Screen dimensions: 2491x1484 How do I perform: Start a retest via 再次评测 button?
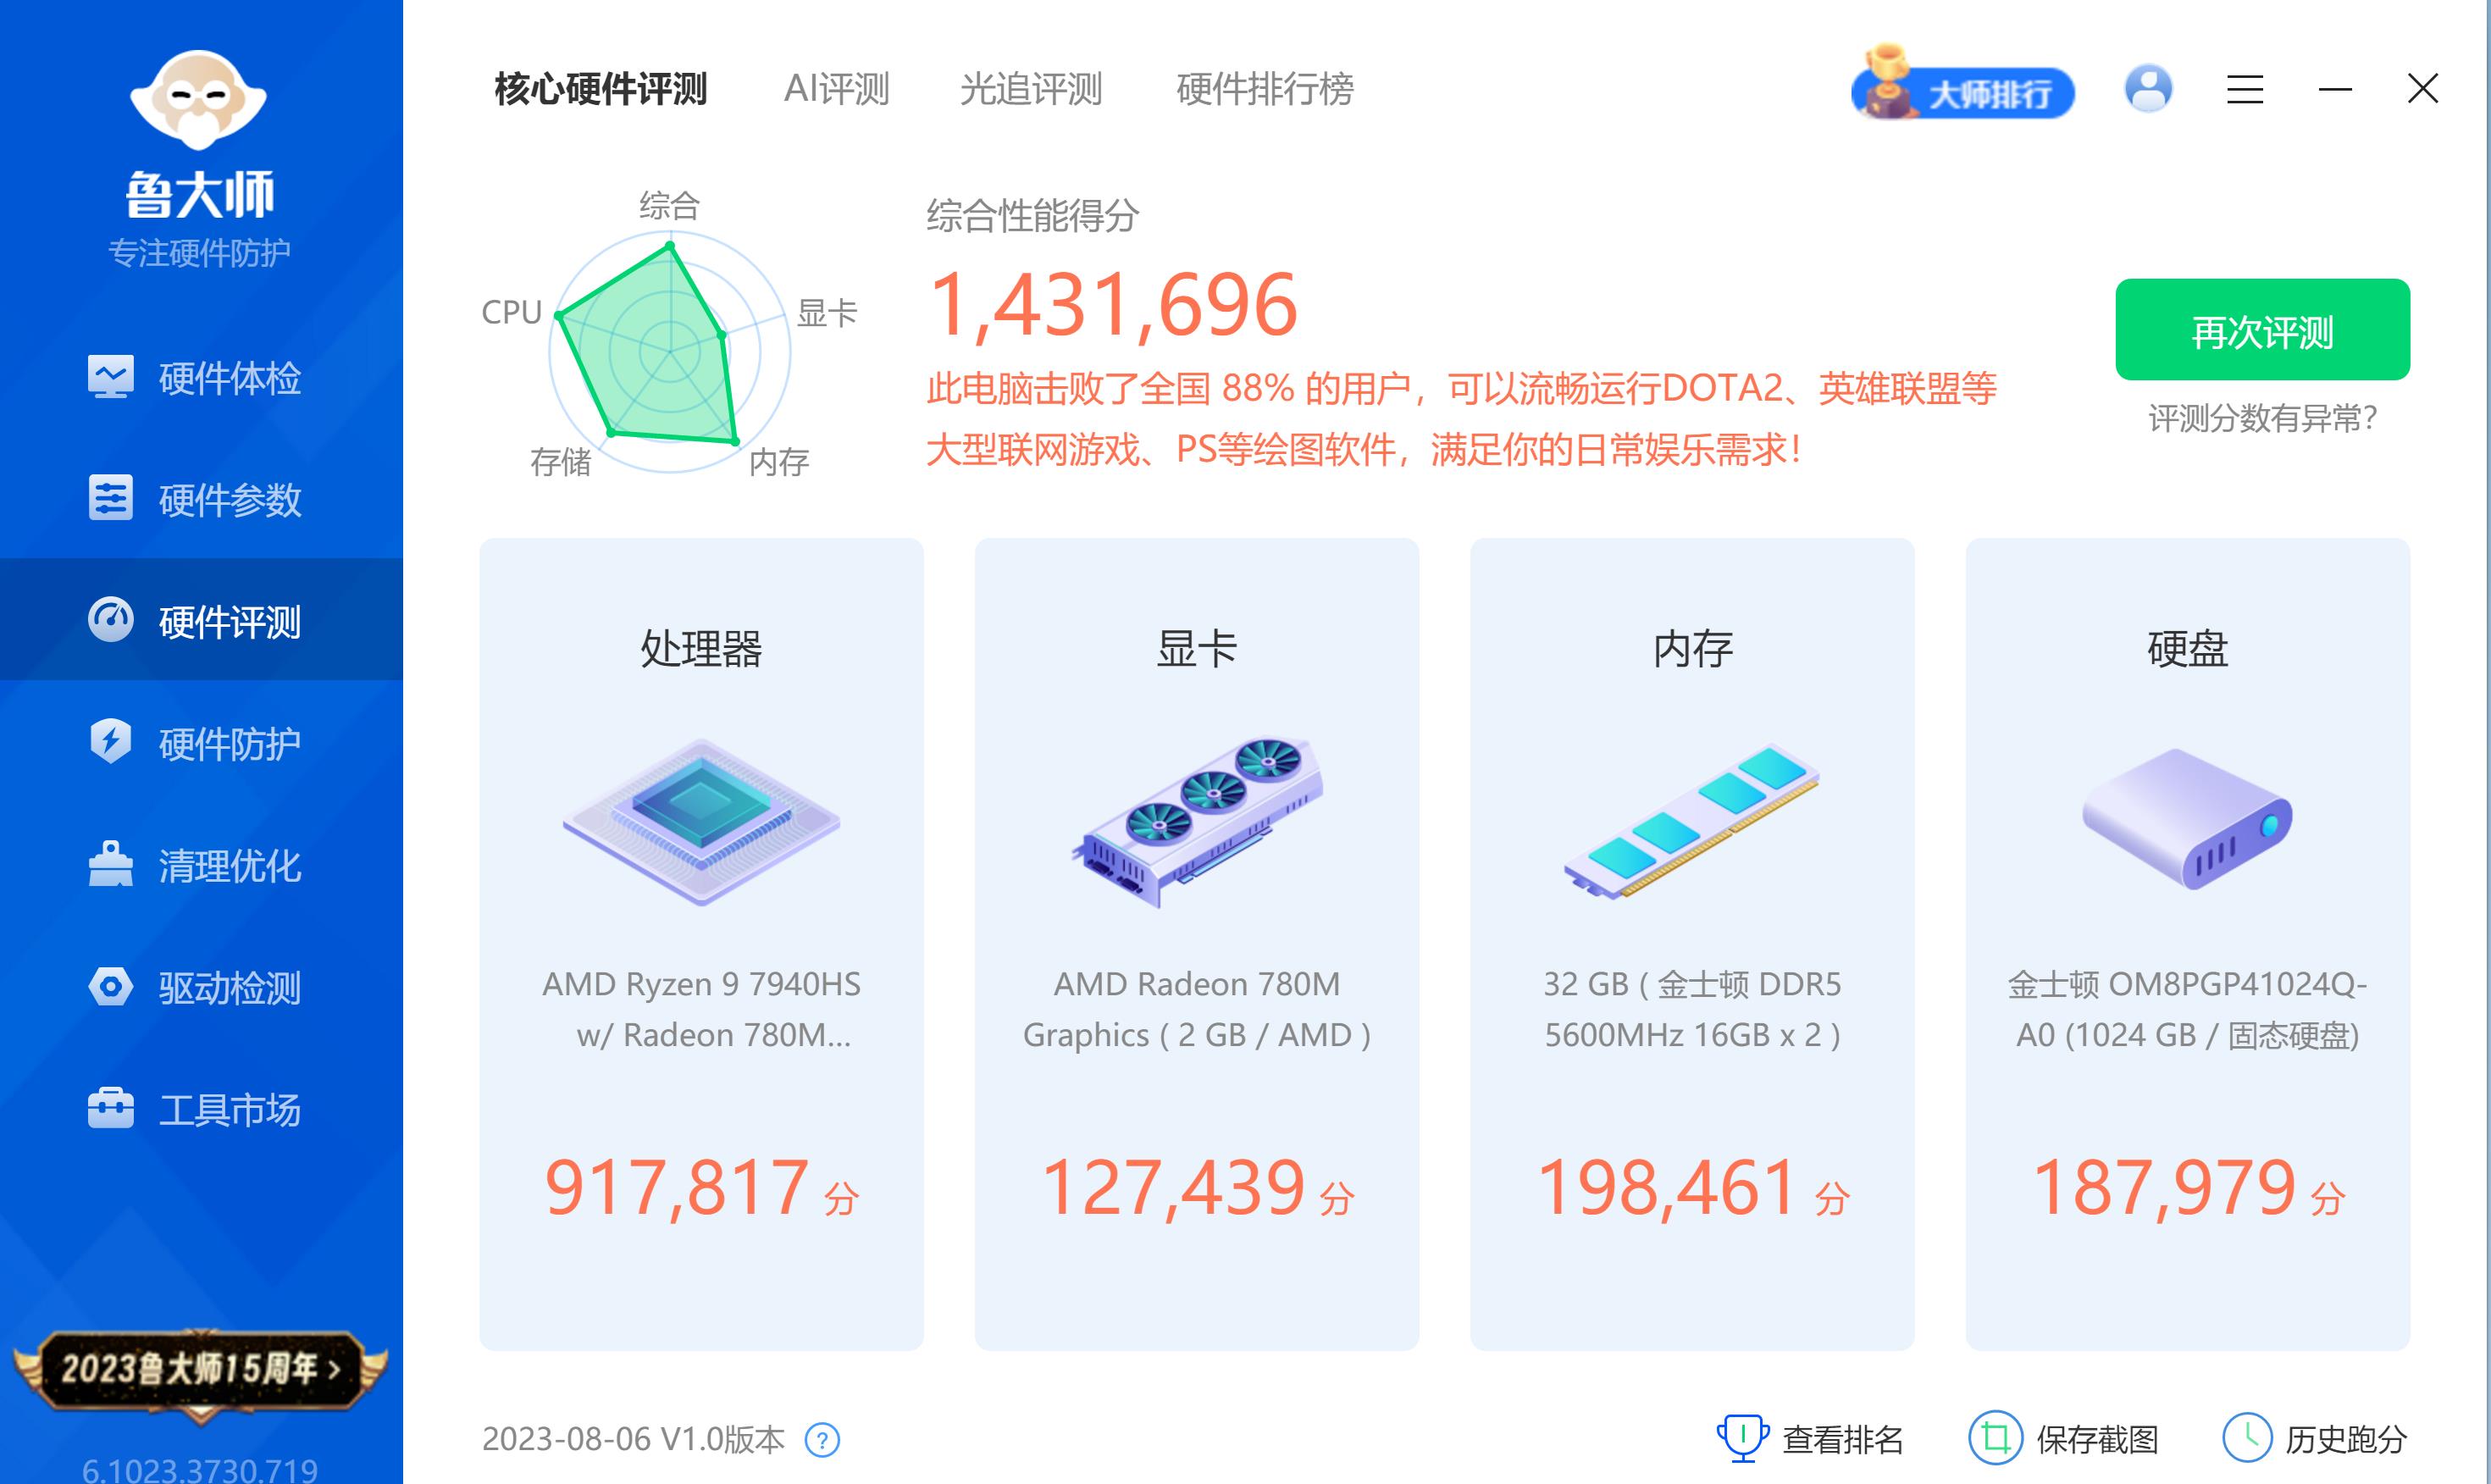(2262, 333)
